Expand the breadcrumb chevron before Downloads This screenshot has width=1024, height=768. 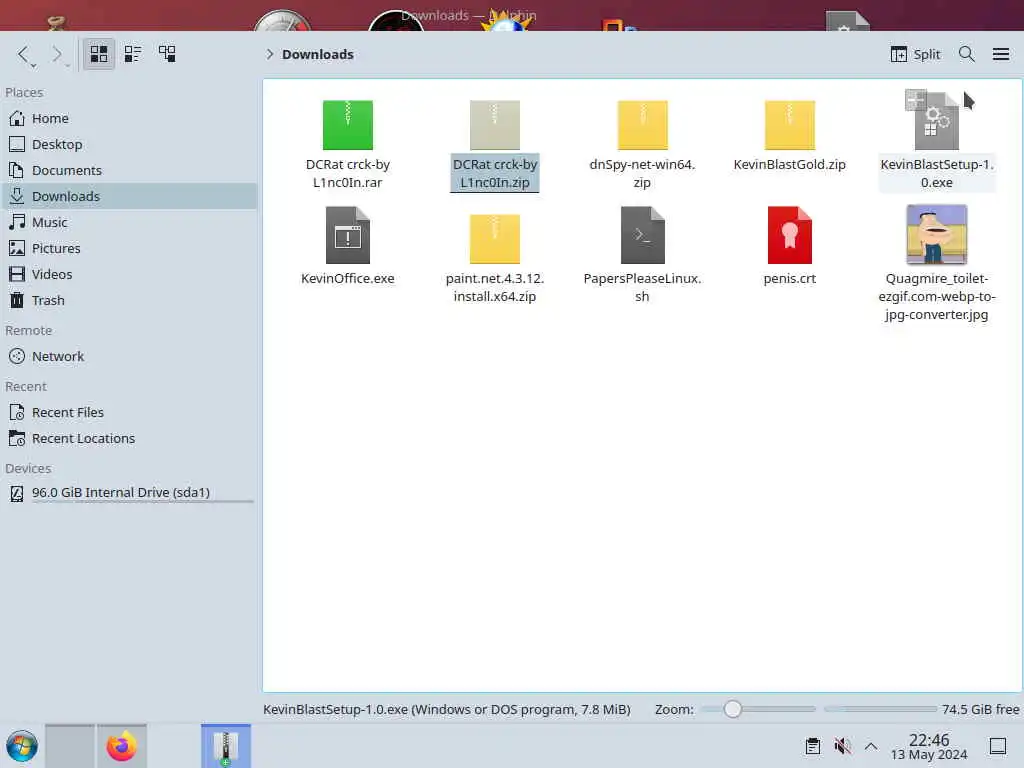[x=270, y=54]
